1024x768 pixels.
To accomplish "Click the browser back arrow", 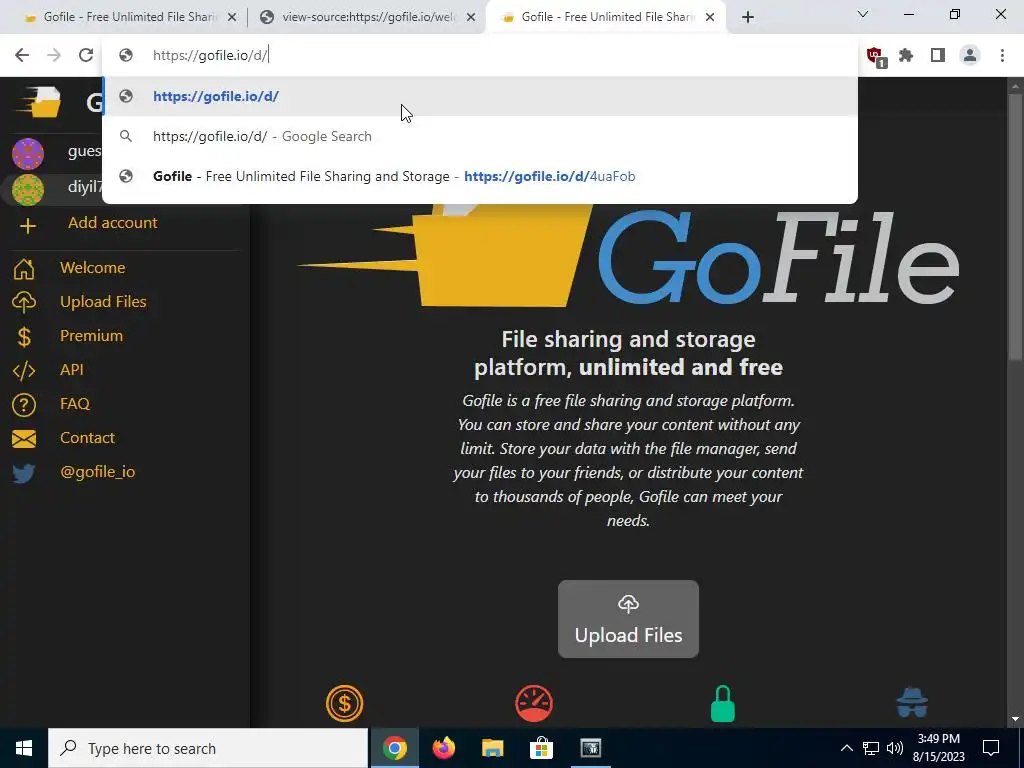I will (22, 56).
